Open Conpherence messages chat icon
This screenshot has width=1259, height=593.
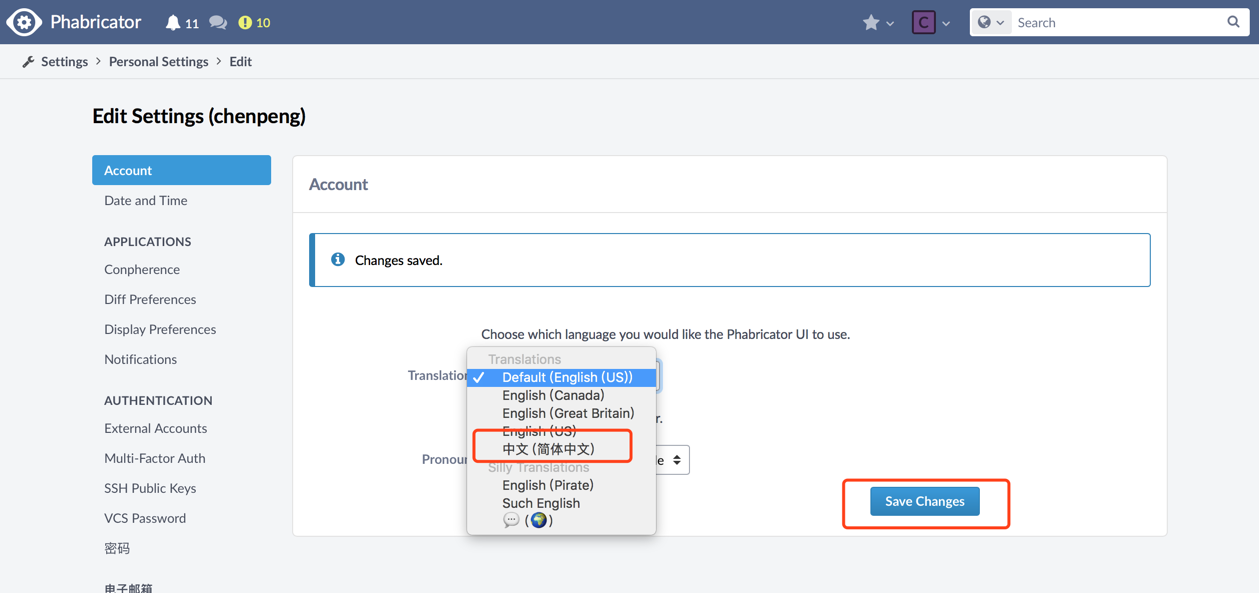218,22
